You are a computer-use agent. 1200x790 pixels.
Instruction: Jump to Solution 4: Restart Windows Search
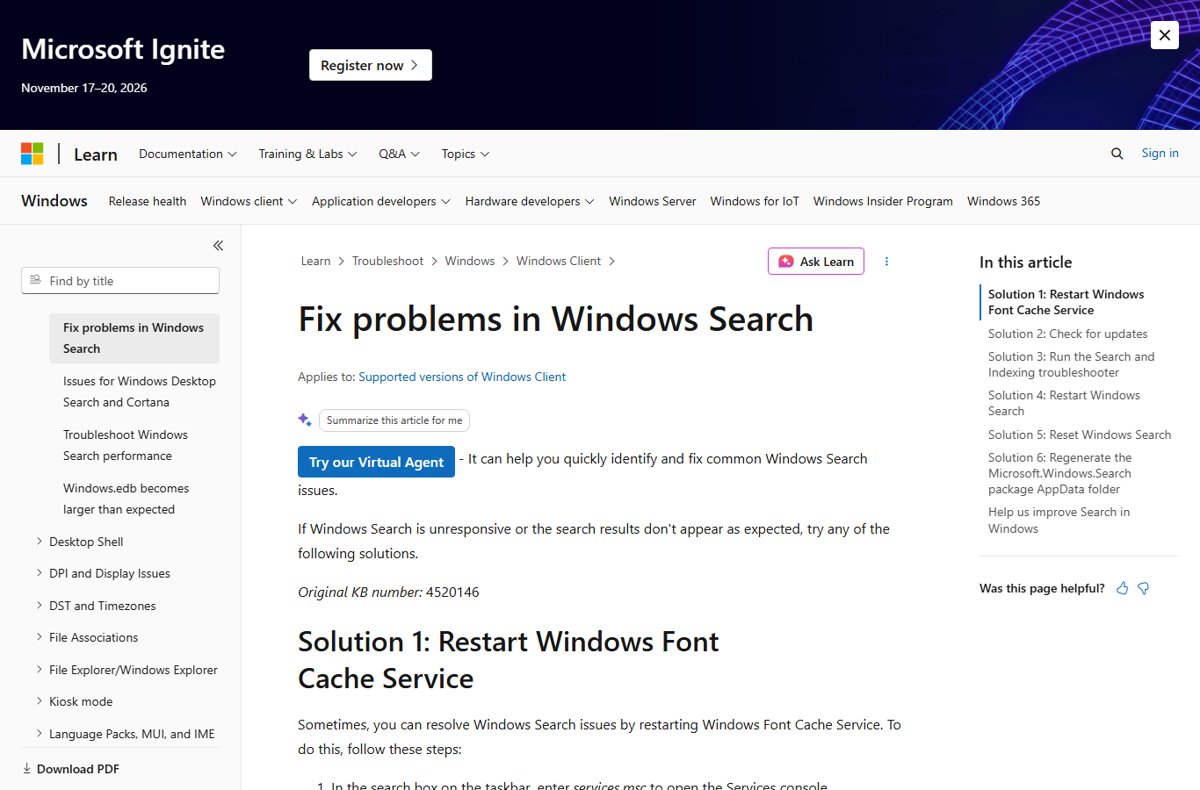(x=1064, y=403)
